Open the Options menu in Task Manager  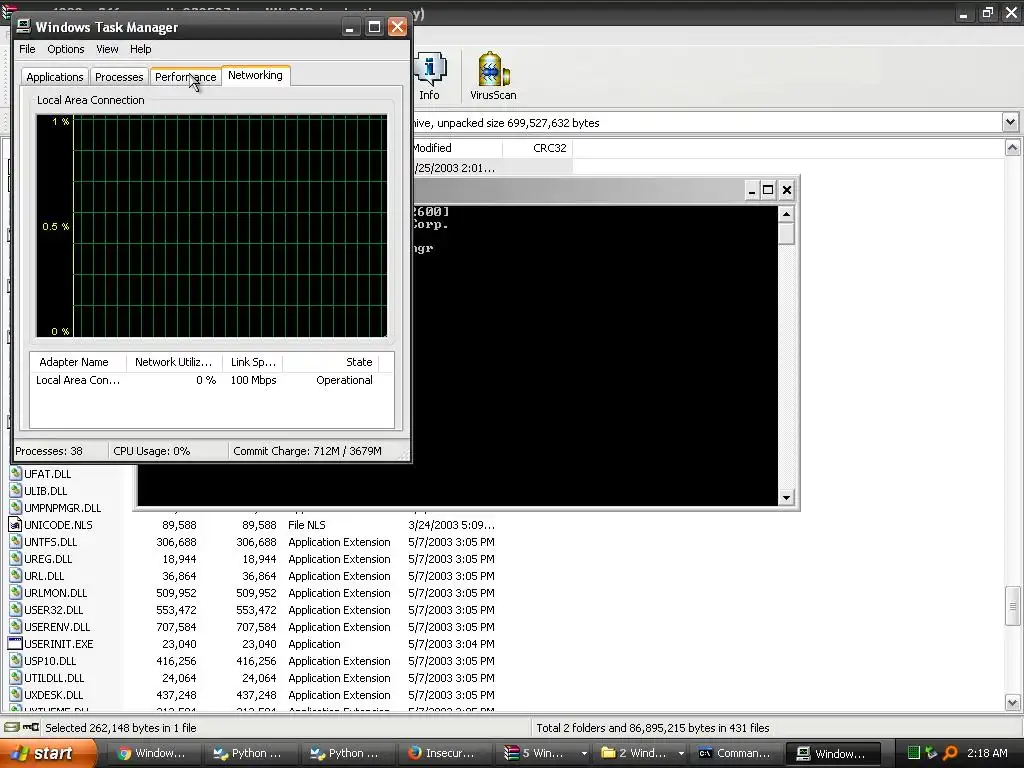65,49
